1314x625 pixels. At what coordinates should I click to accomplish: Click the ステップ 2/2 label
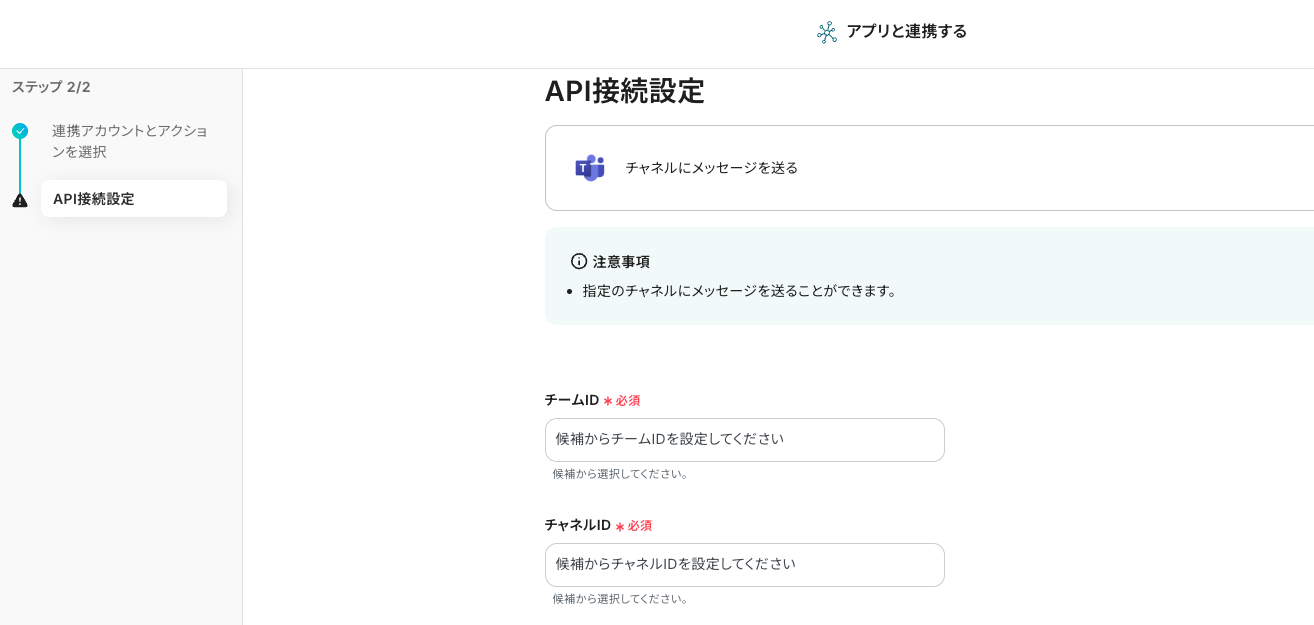51,87
